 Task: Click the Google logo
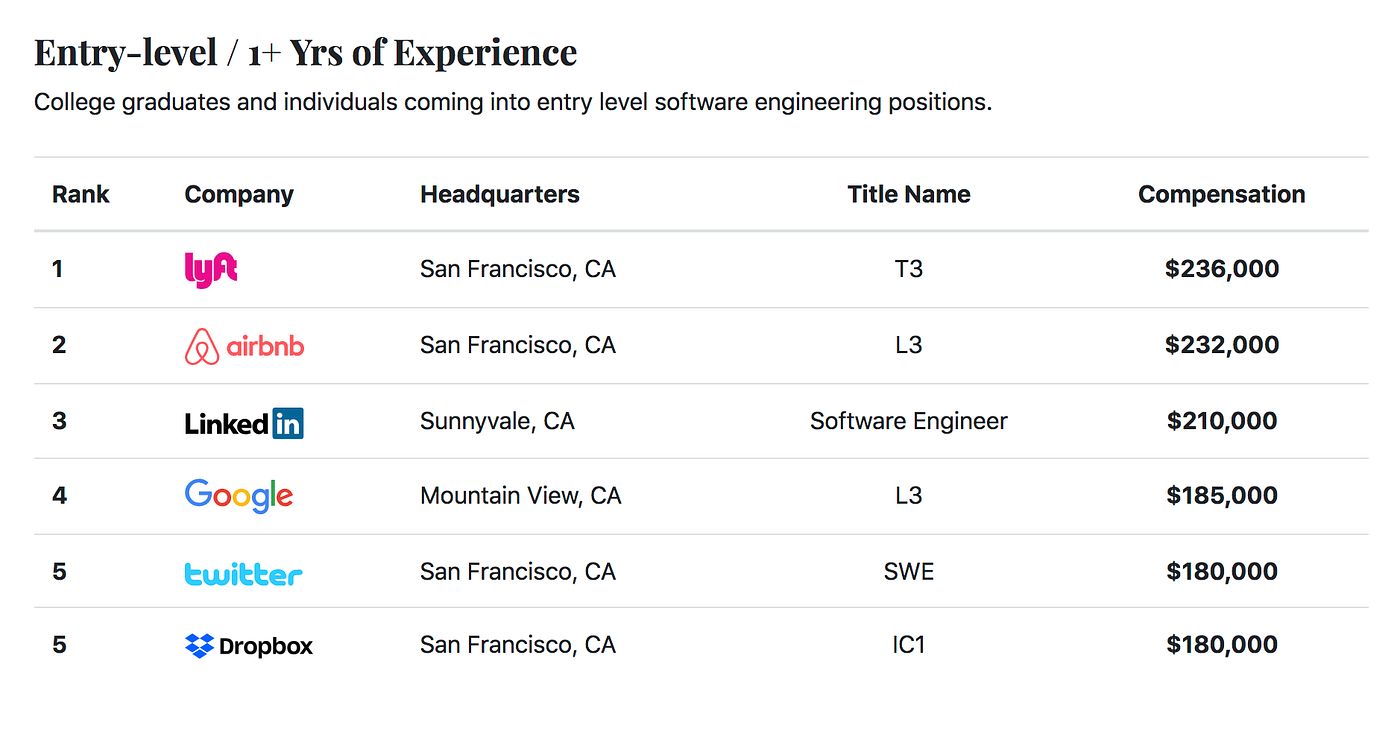(239, 496)
